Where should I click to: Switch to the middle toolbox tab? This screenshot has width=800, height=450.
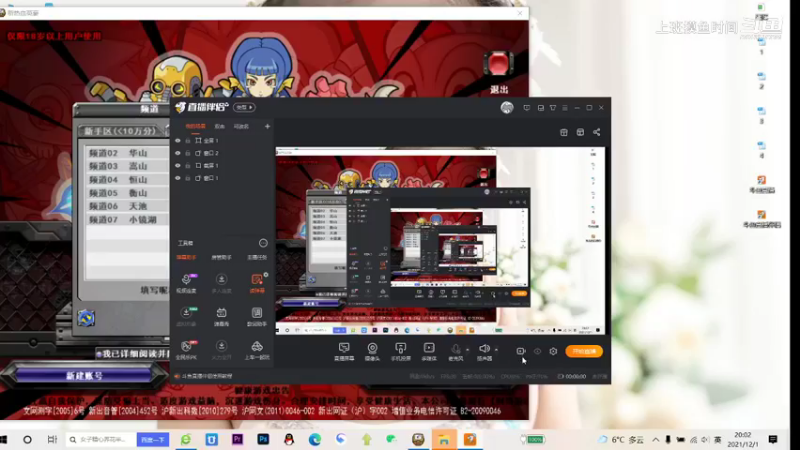[221, 257]
